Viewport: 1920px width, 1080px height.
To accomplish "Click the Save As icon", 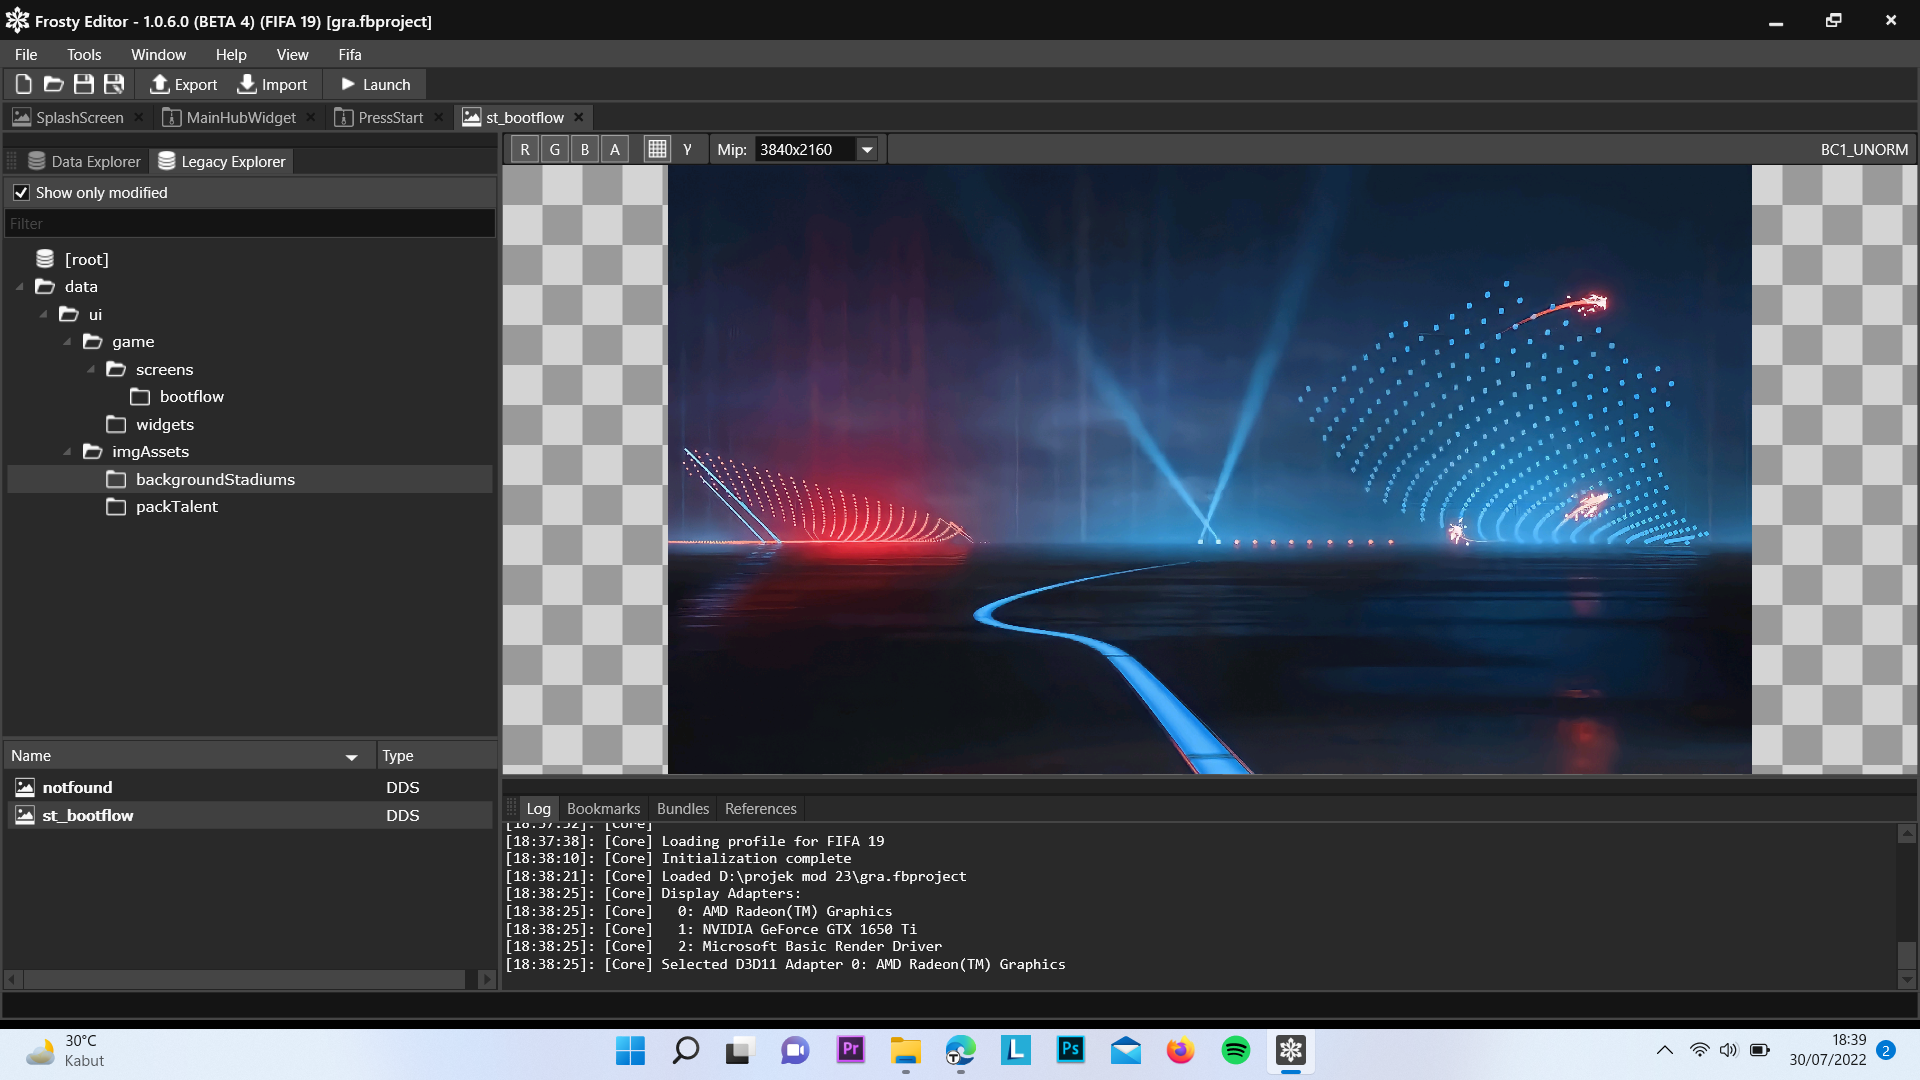I will click(114, 84).
